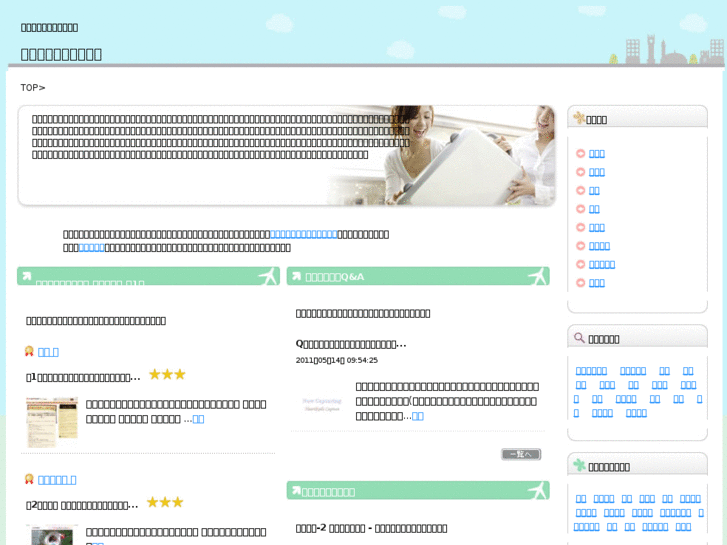This screenshot has width=727, height=545.
Task: Open thumbnail of the first-ranked site
Action: (52, 422)
